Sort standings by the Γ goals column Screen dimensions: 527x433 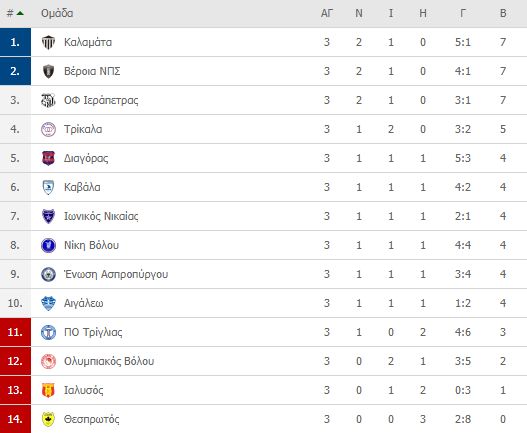tap(463, 13)
